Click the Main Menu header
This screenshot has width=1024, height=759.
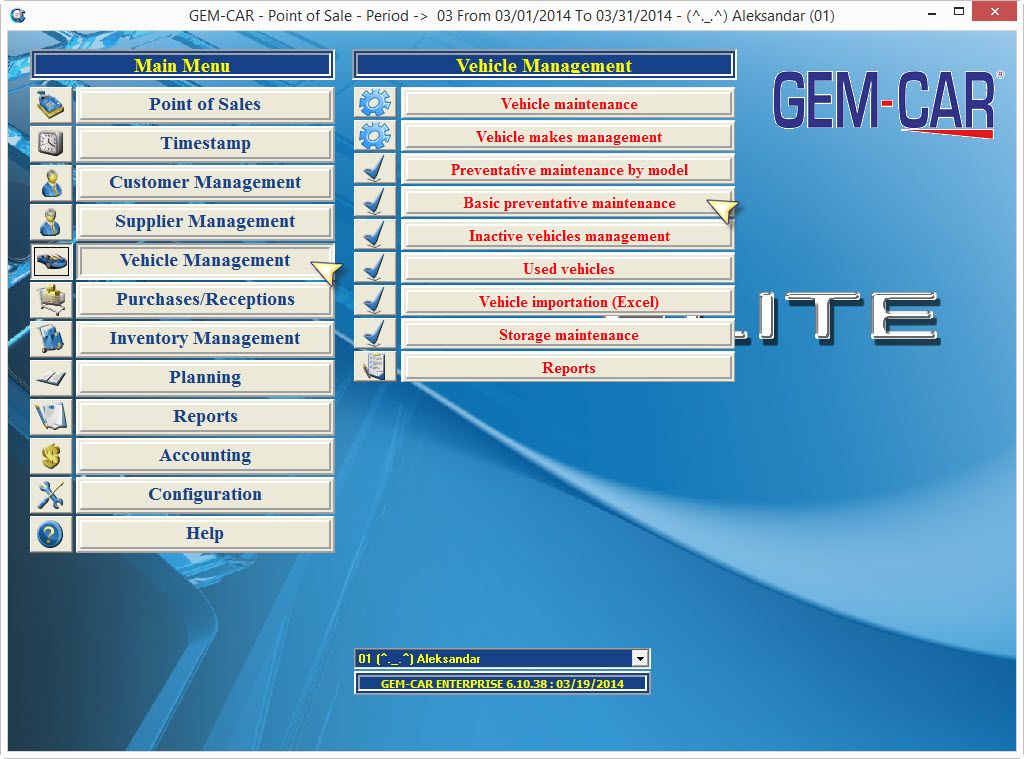182,65
